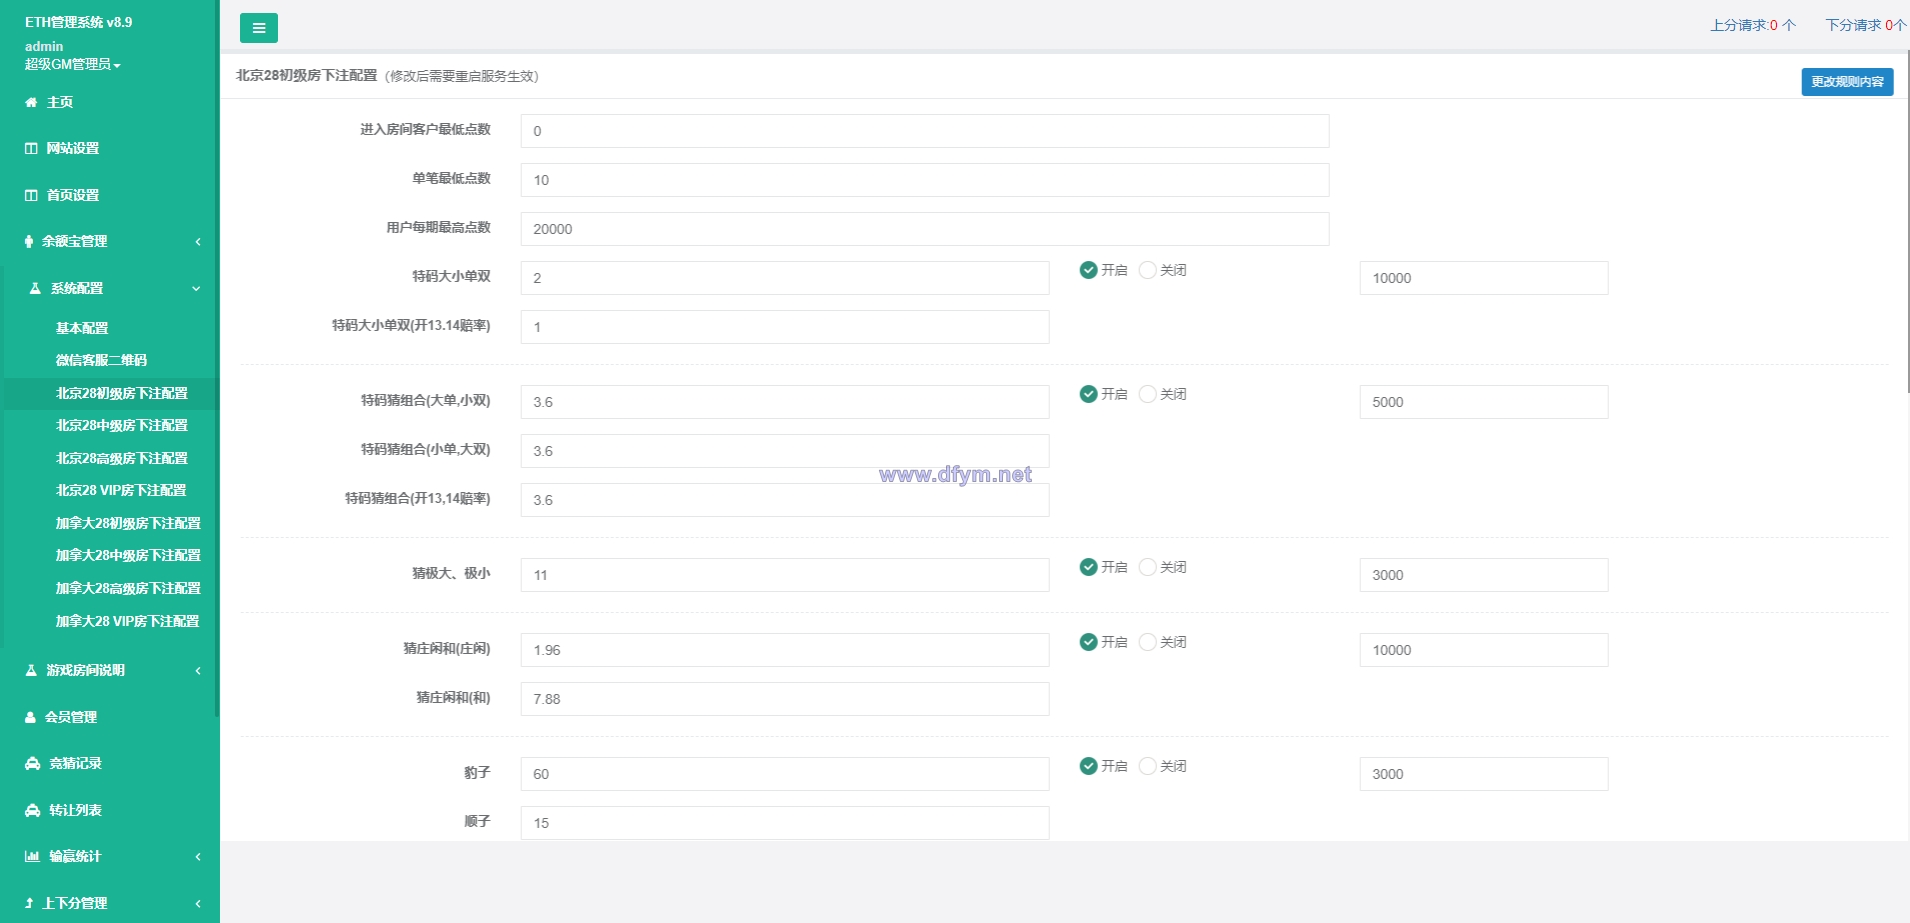The image size is (1910, 923).
Task: Click the home icon beside 主页
Action: point(31,102)
